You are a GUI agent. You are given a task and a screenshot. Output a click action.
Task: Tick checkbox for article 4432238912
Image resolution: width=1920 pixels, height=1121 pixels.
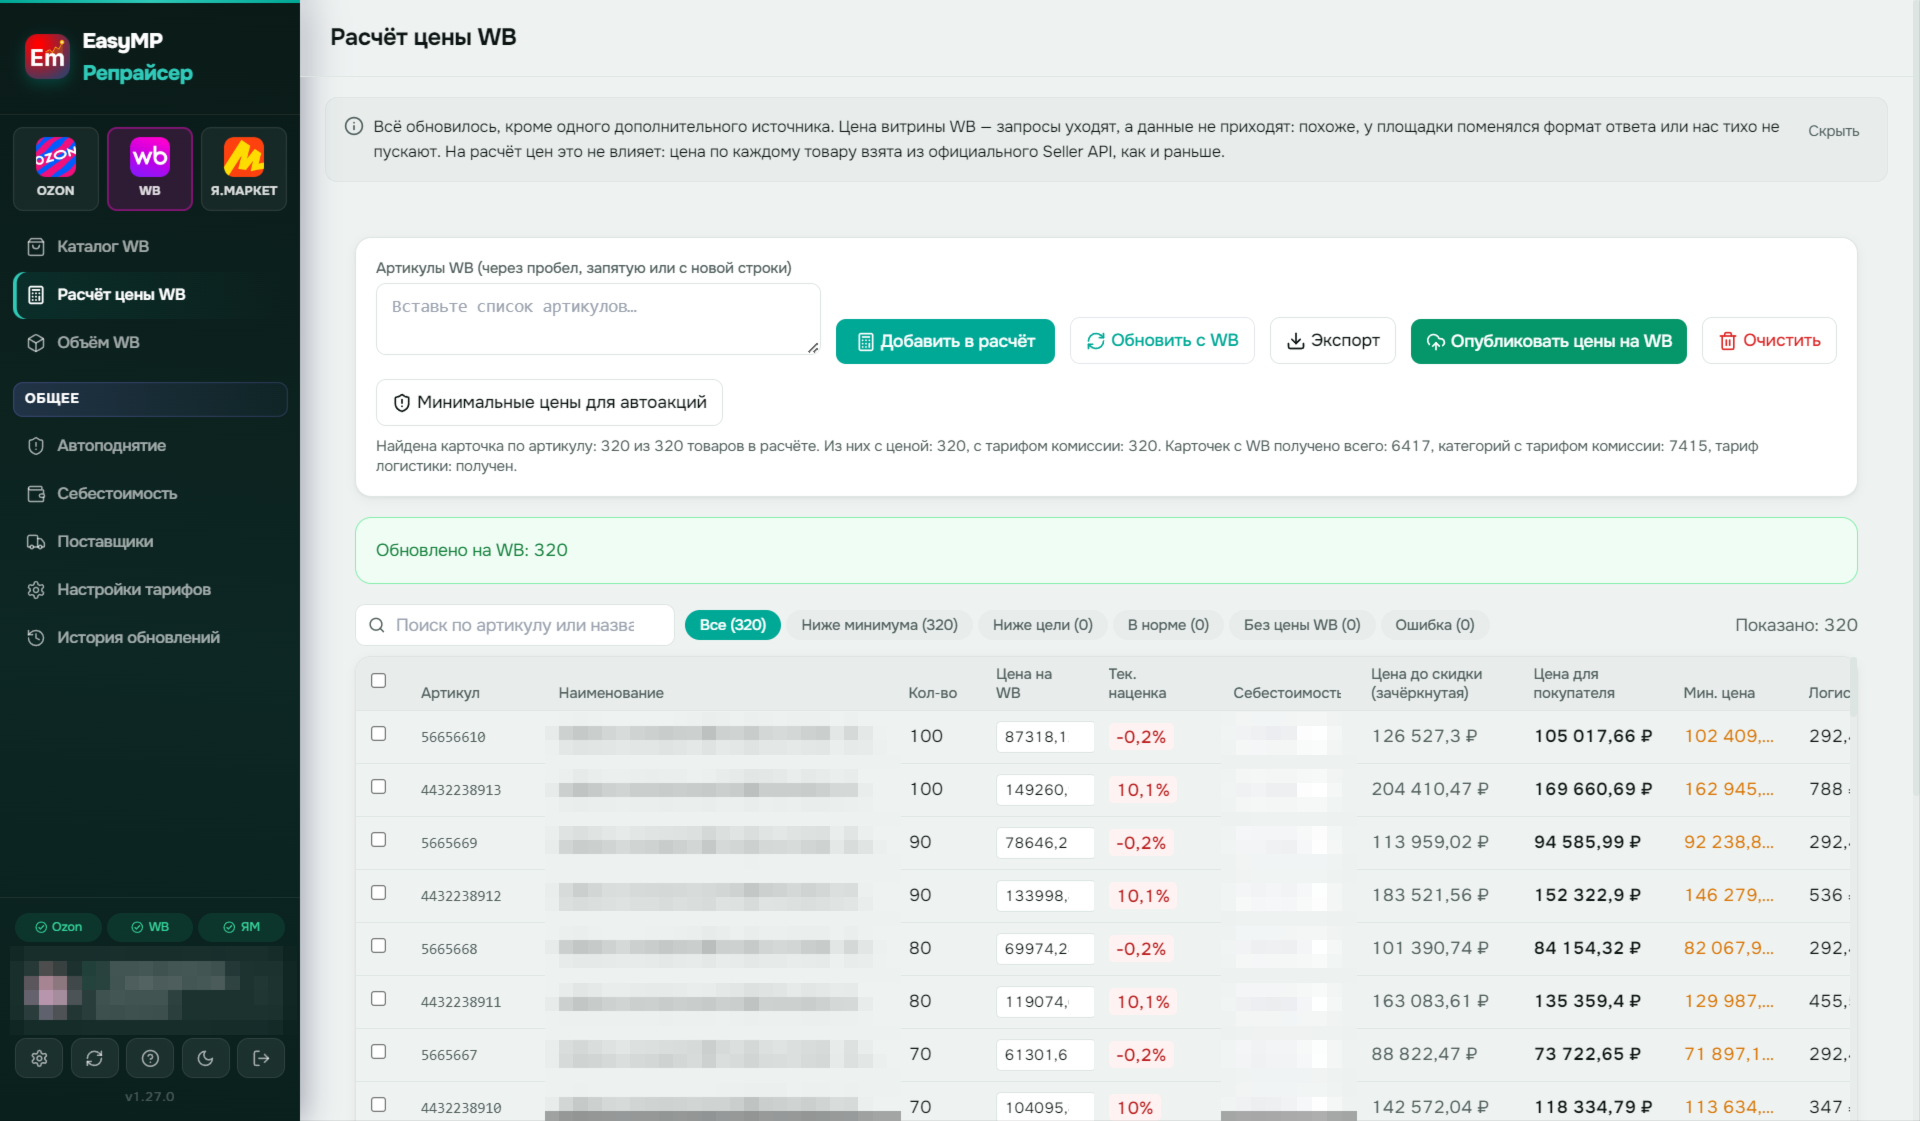click(x=378, y=892)
